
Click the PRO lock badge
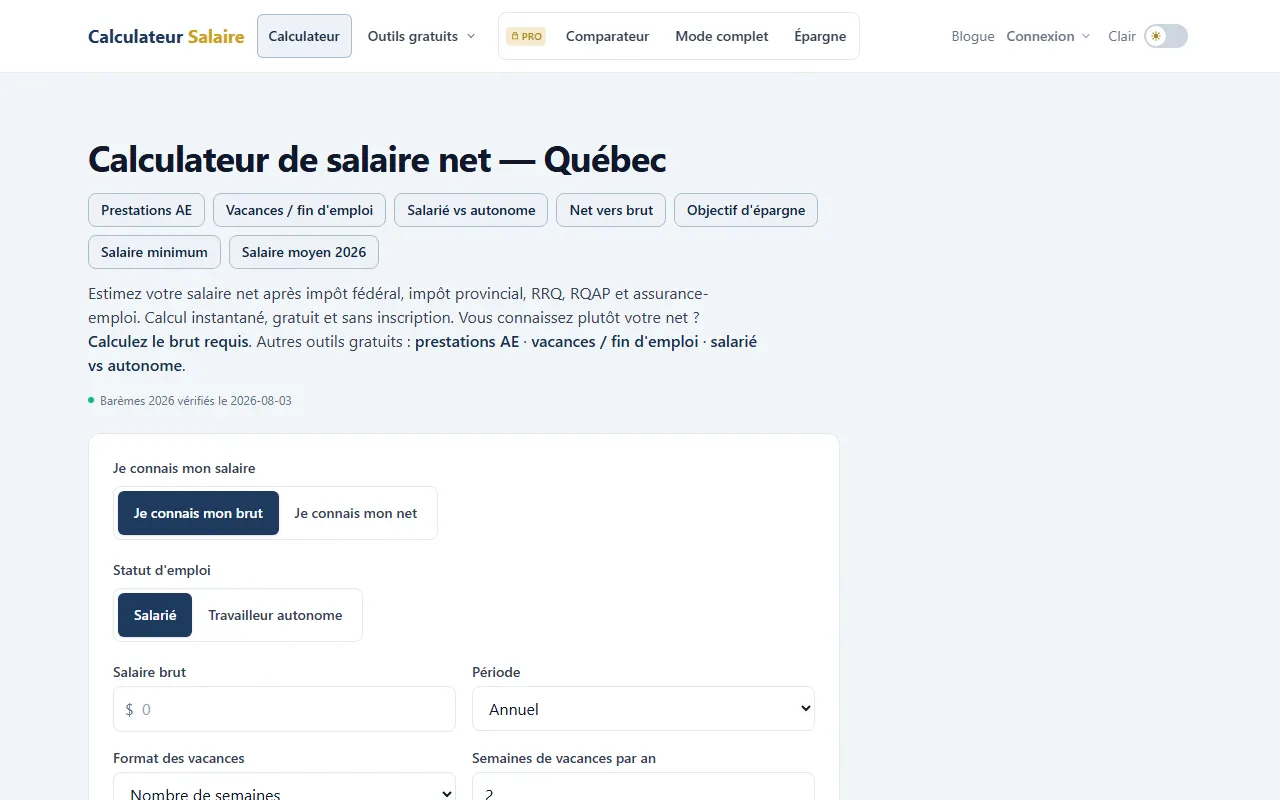(526, 36)
